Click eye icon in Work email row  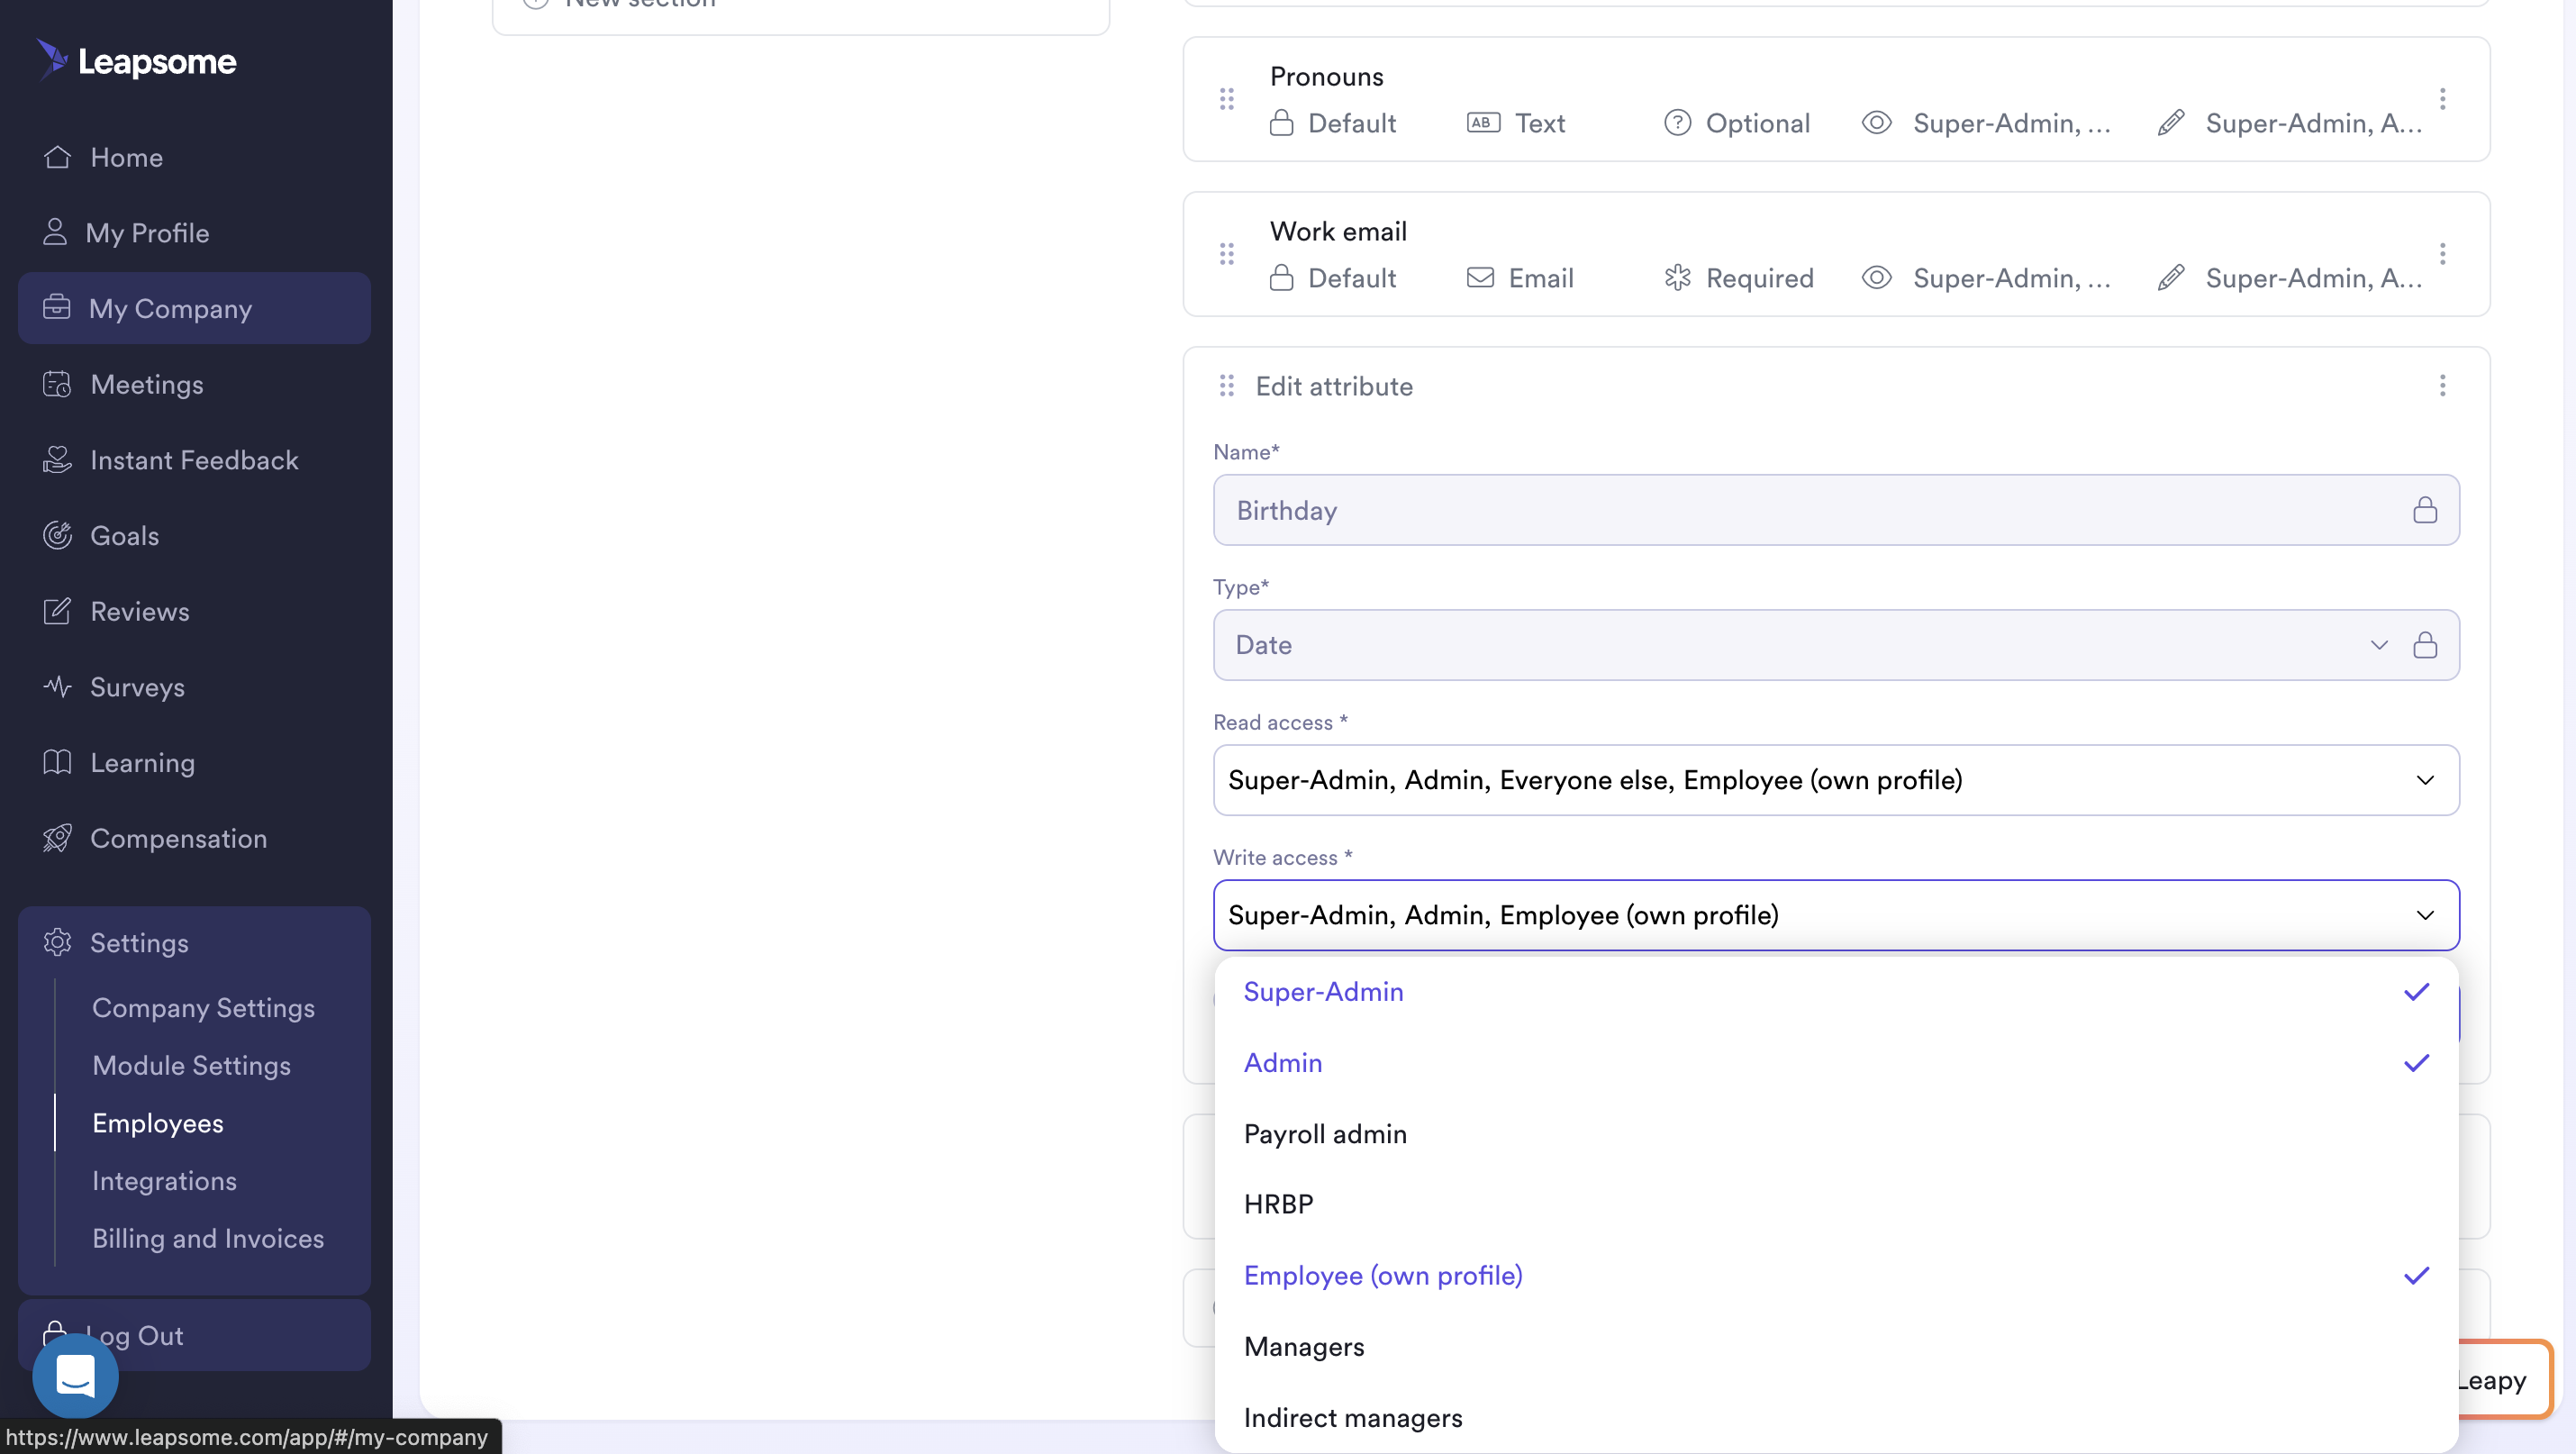1877,278
